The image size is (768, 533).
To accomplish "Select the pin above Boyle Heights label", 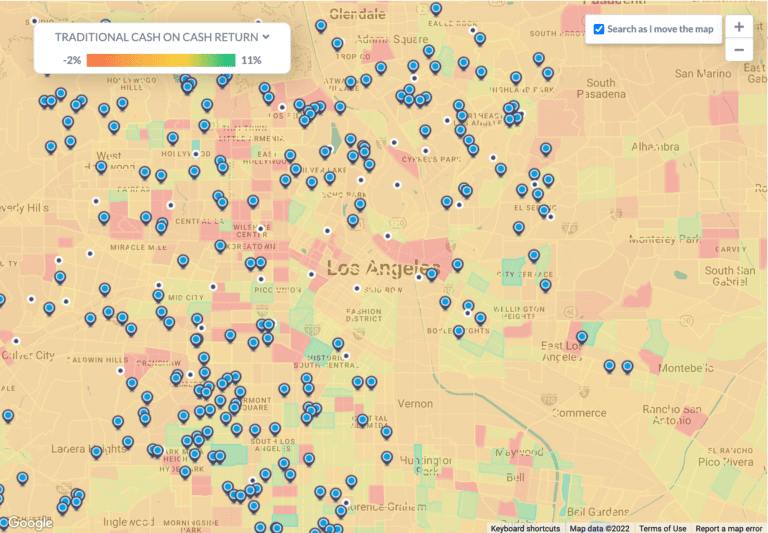I will 459,331.
